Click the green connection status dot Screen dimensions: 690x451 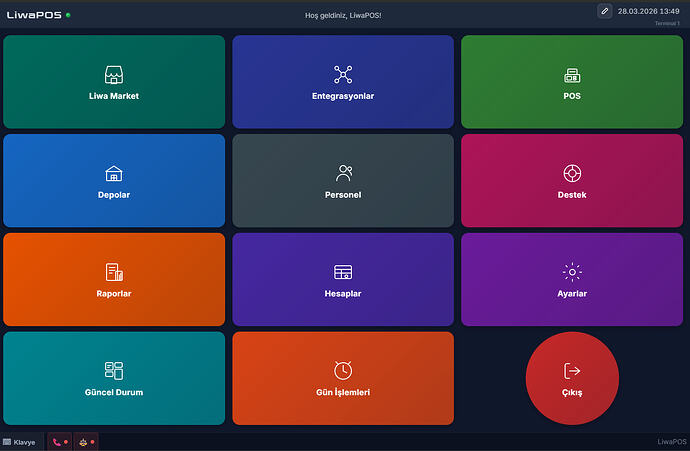(x=68, y=15)
